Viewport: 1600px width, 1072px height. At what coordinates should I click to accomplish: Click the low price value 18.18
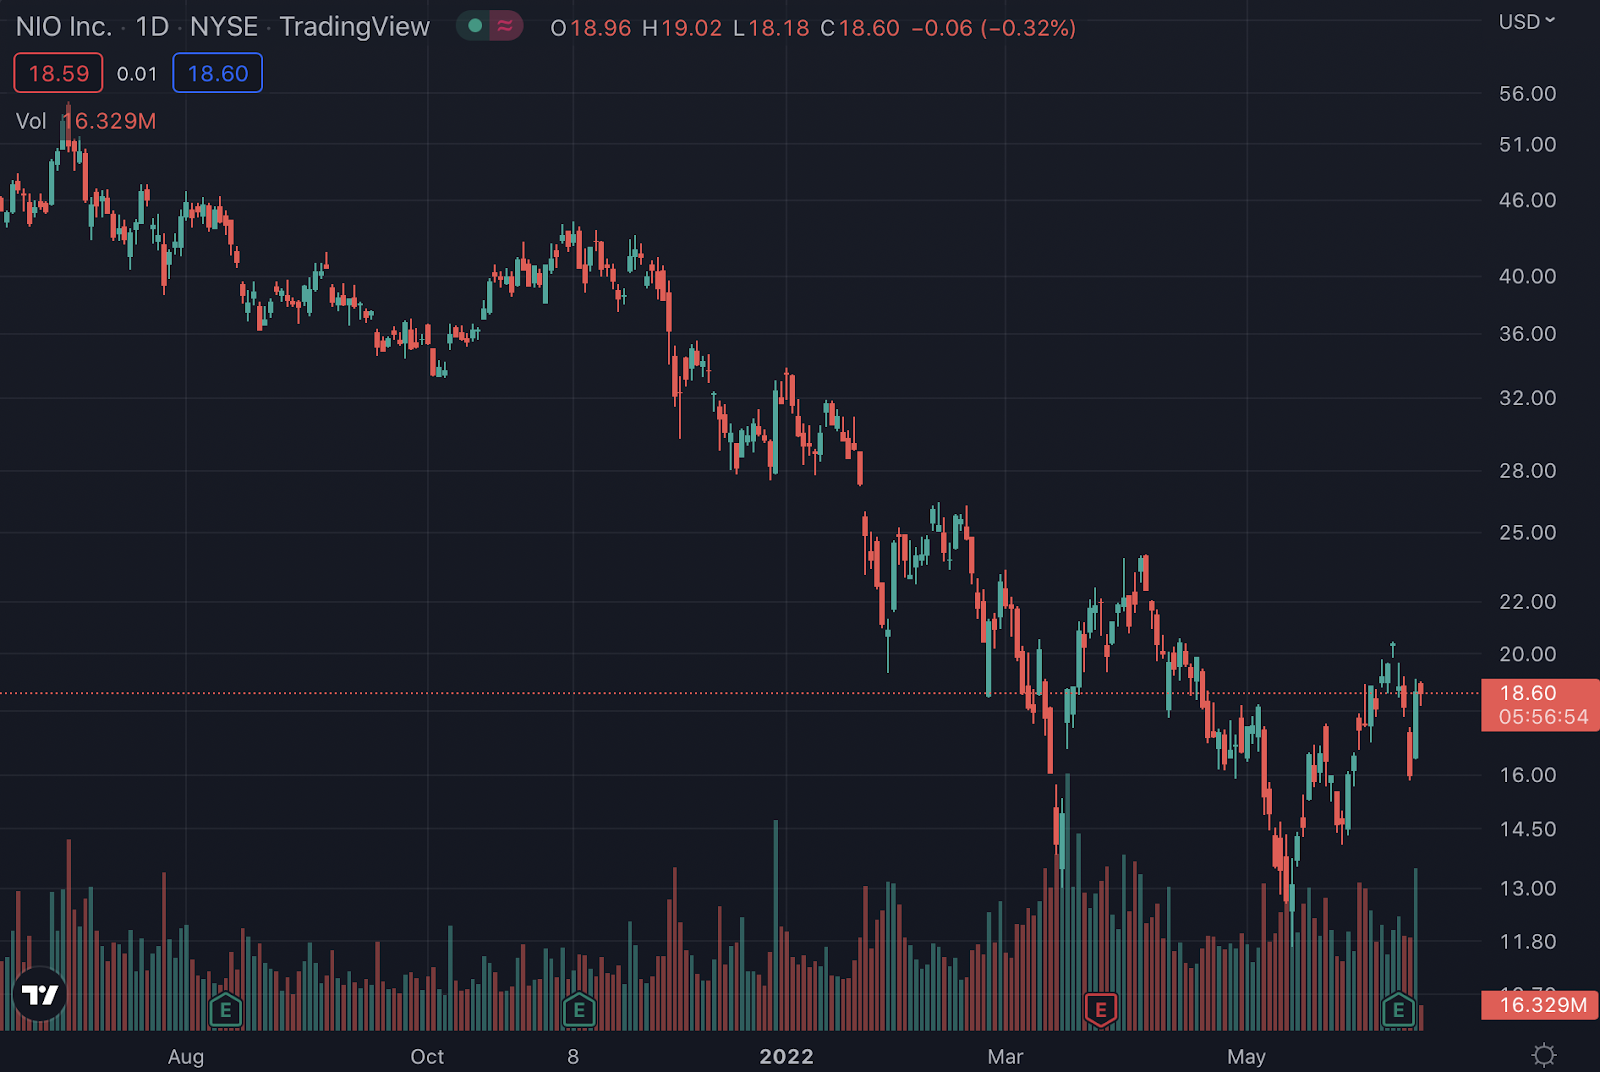pyautogui.click(x=779, y=28)
